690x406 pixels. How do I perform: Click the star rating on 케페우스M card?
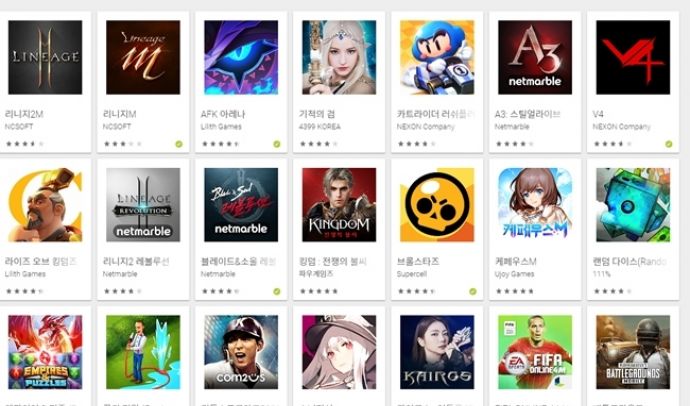[x=515, y=291]
